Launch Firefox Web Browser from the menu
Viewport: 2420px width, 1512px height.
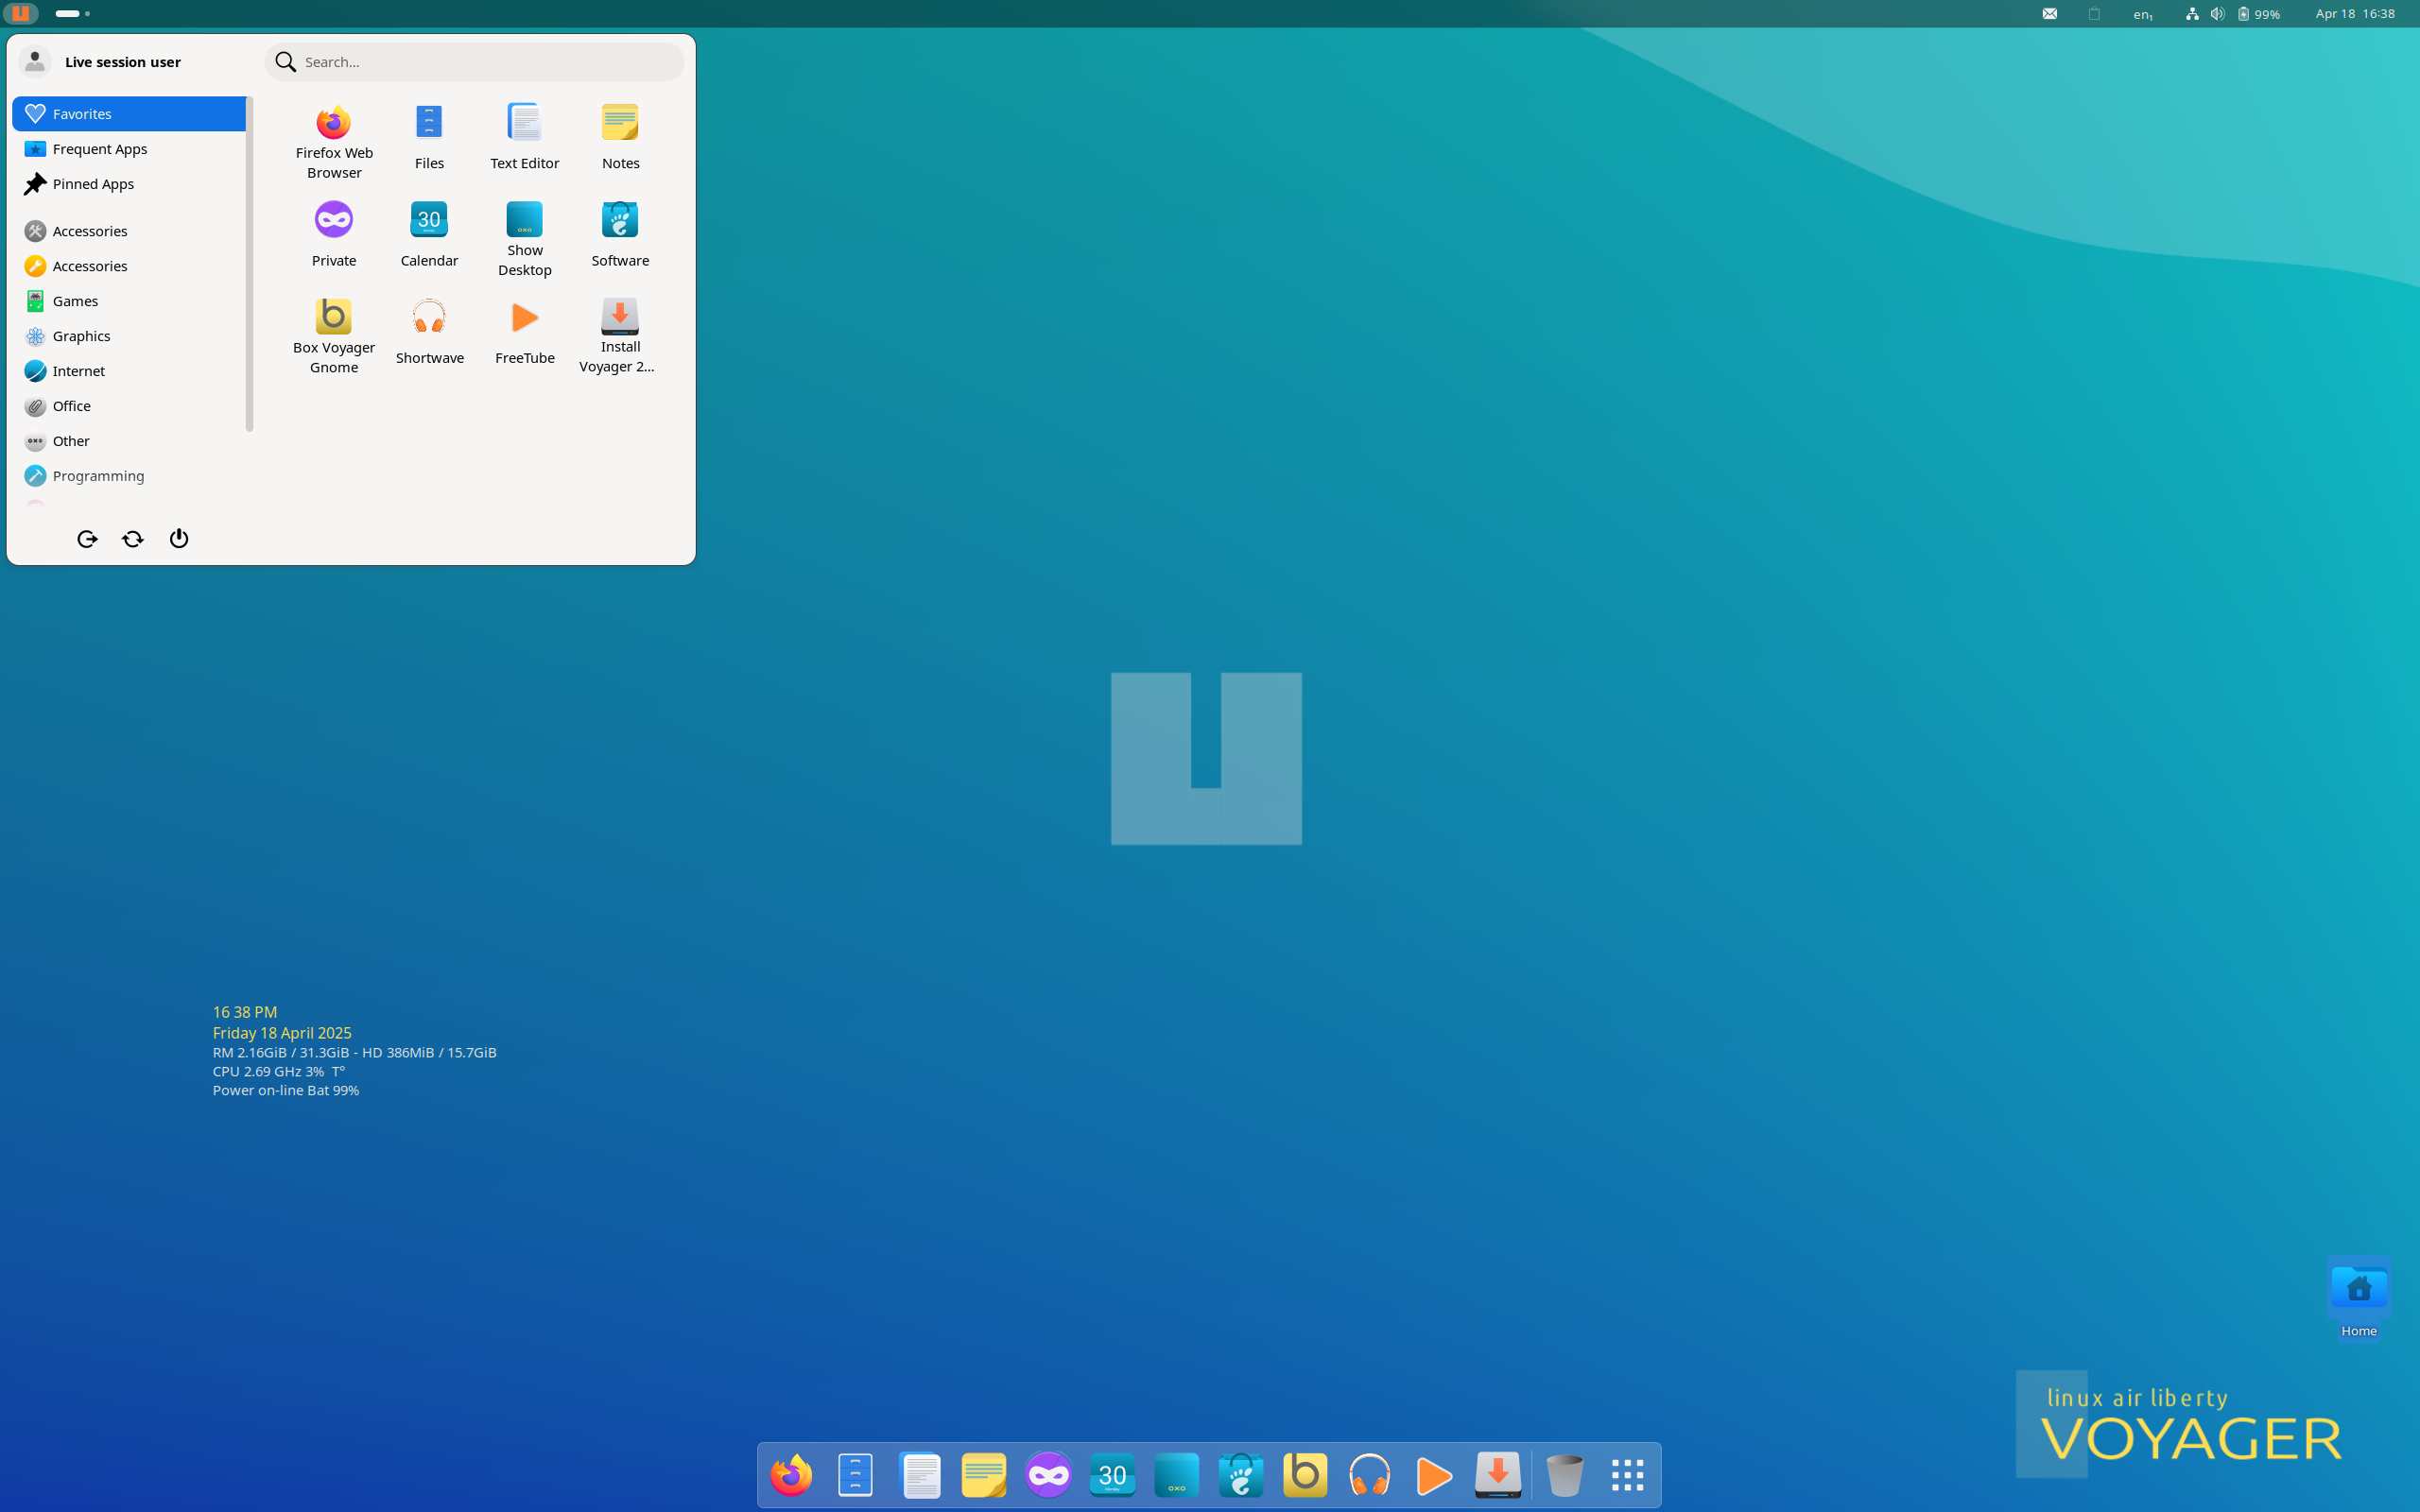coord(334,141)
